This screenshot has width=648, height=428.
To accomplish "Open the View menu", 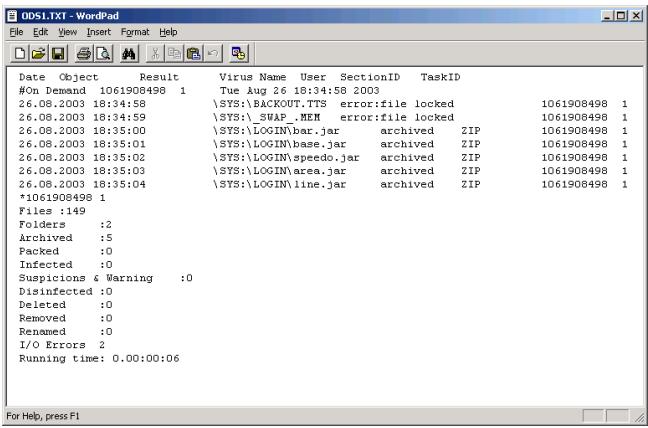I will [x=67, y=32].
